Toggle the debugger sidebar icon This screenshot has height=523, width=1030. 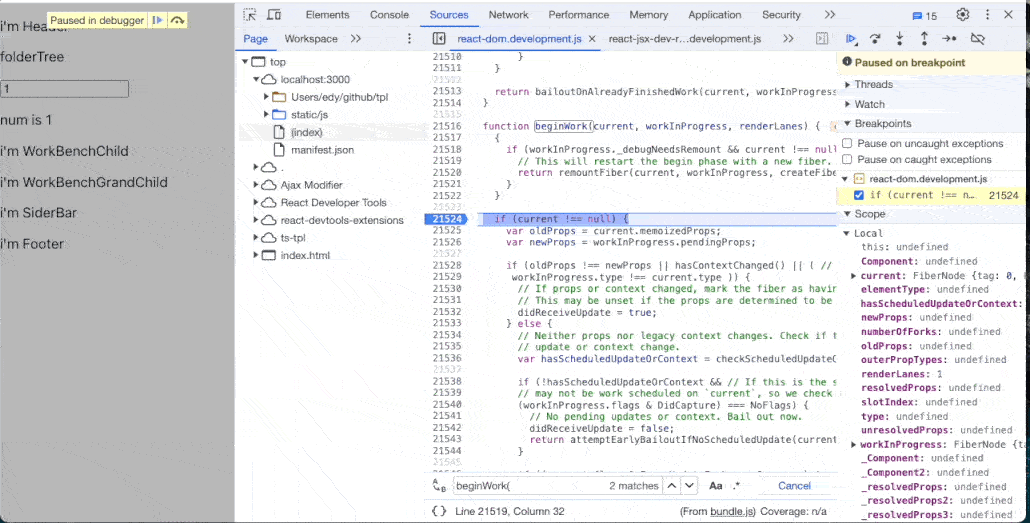click(x=822, y=39)
